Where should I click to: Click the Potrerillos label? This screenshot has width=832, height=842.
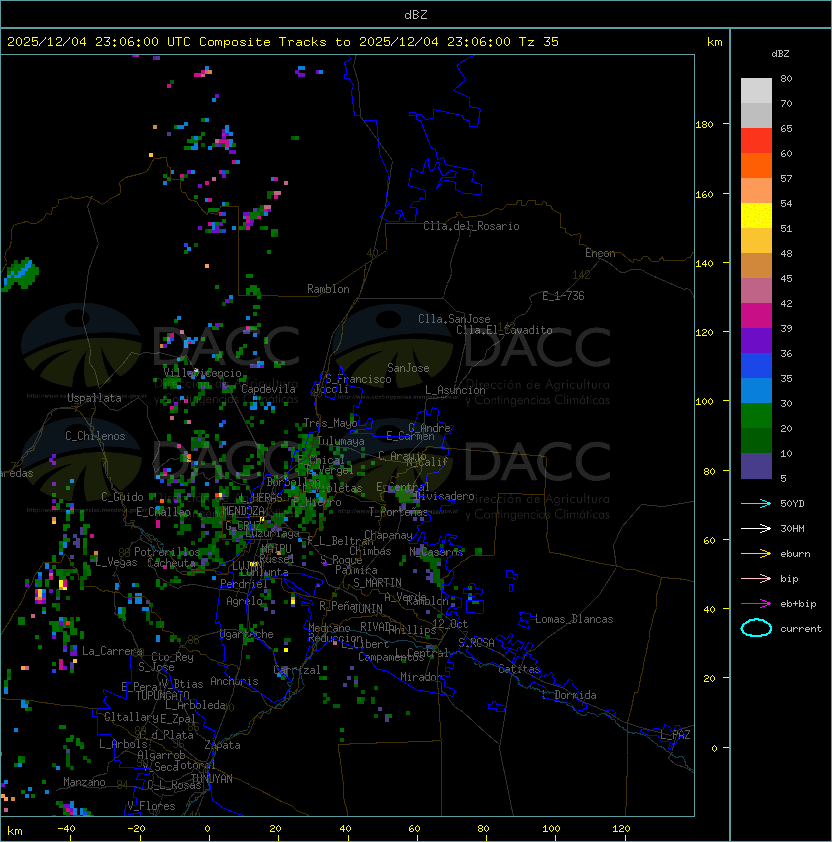(167, 551)
